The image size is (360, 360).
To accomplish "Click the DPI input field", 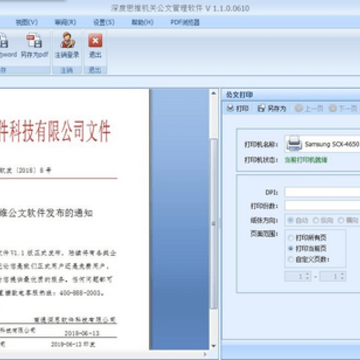I will 322,192.
